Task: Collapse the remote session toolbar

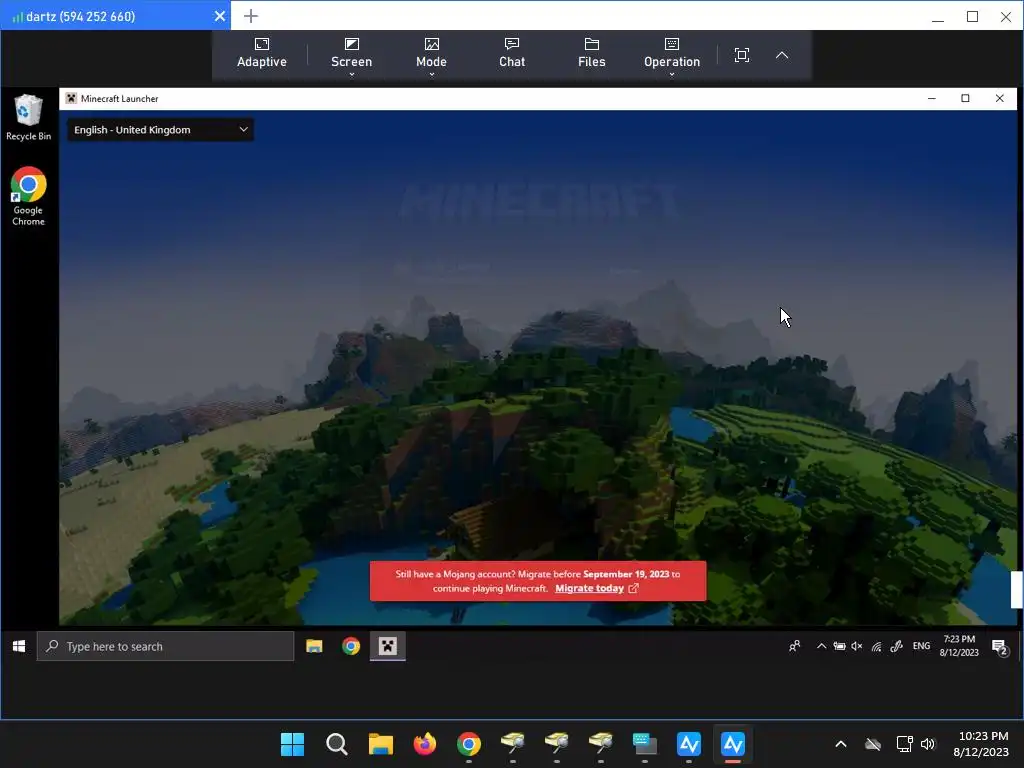Action: coord(782,55)
